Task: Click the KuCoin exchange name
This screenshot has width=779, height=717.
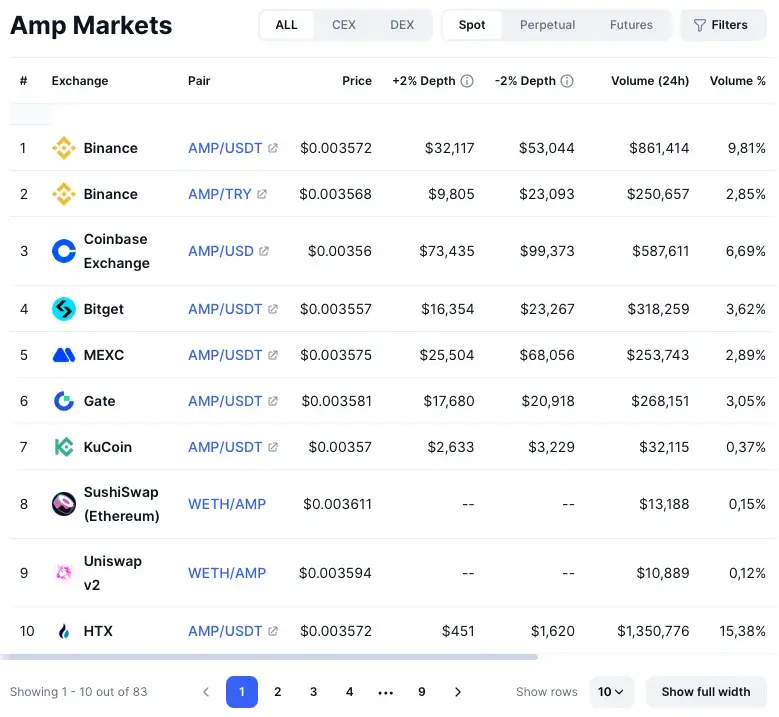Action: click(108, 447)
